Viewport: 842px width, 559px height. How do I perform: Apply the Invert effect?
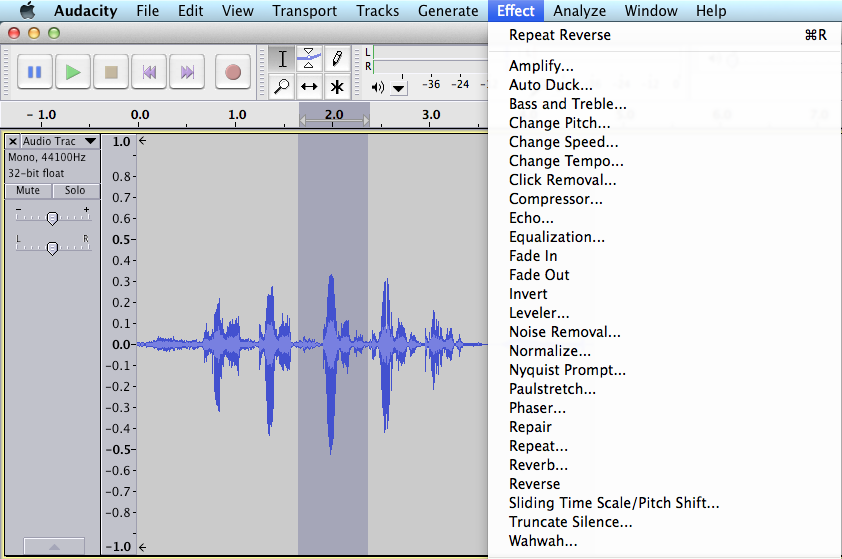[665, 294]
